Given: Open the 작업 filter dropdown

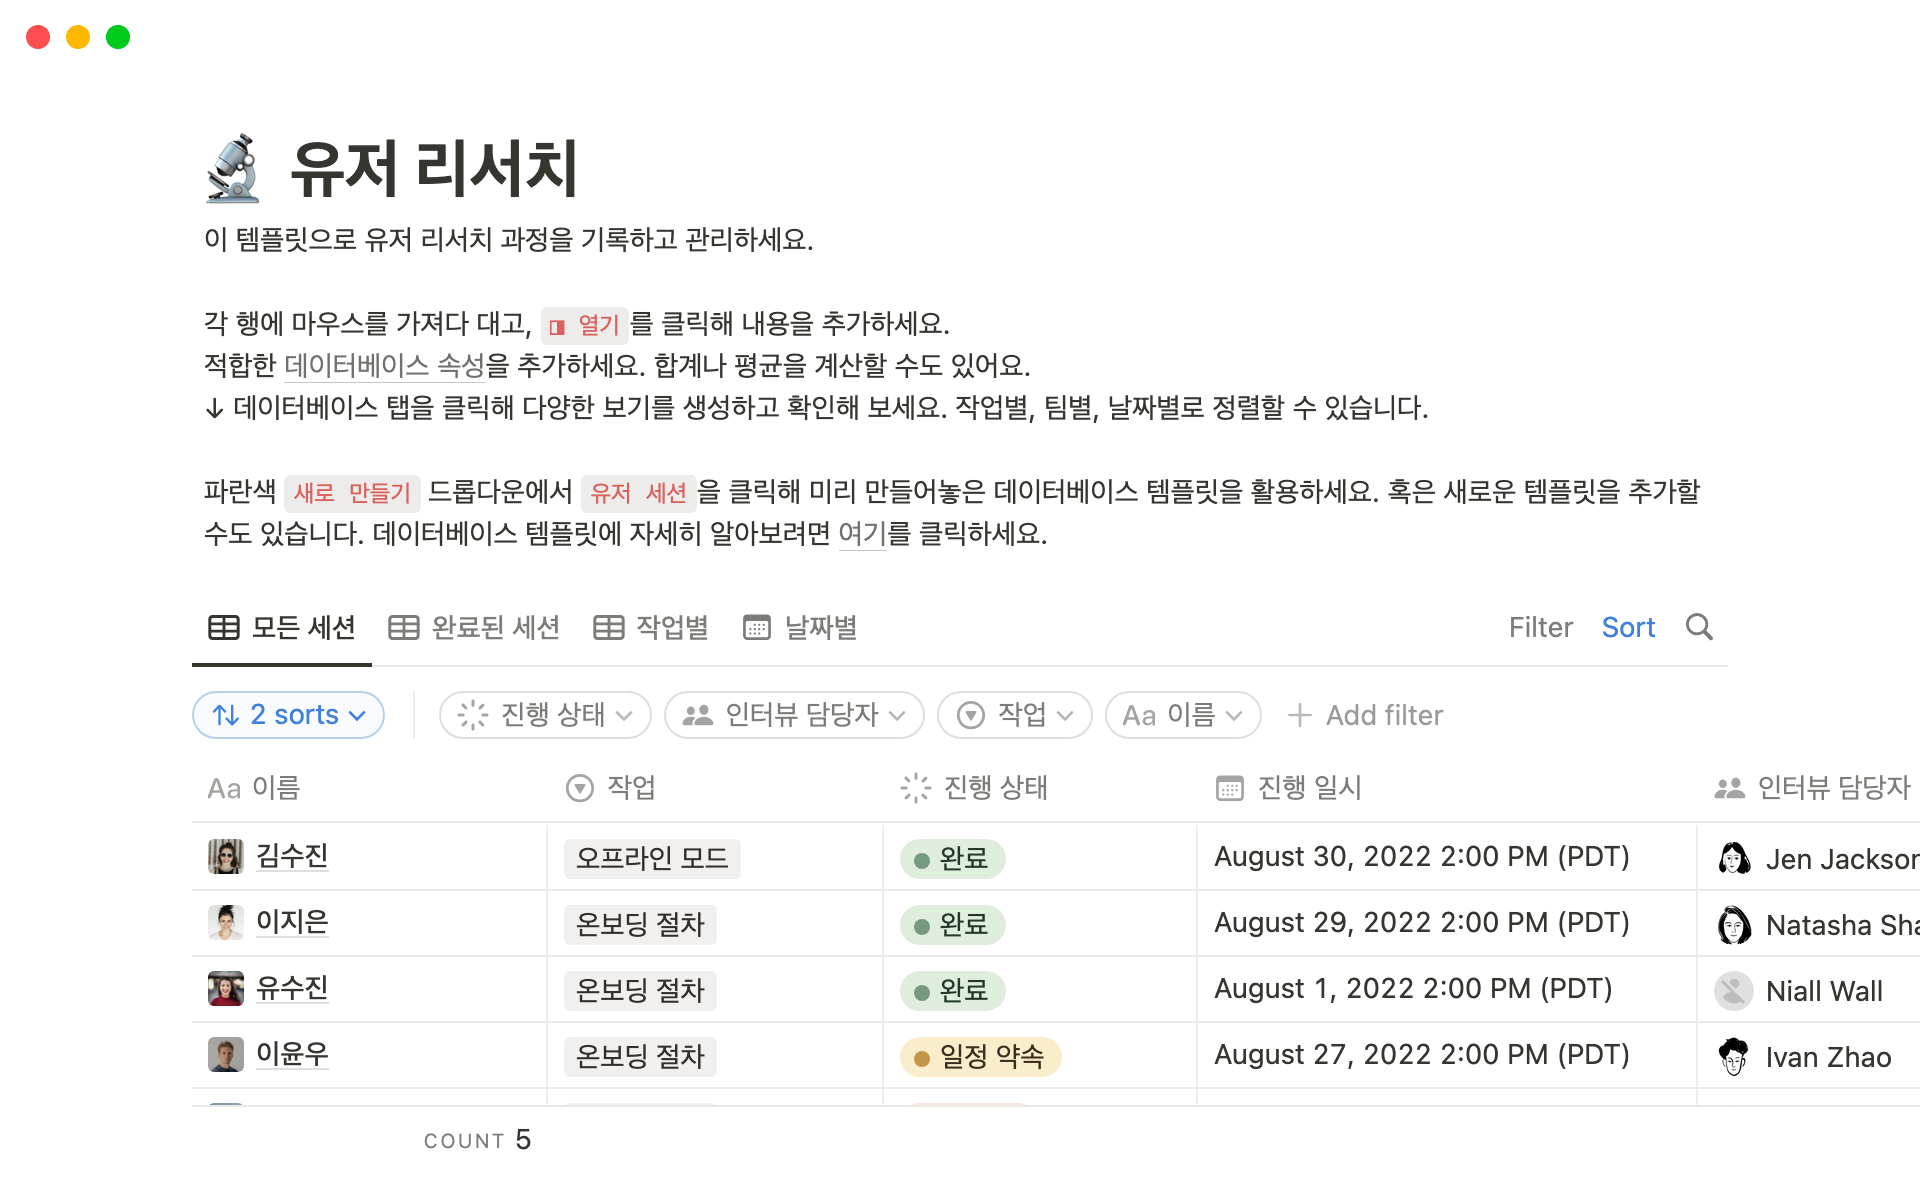Looking at the screenshot, I should (x=1014, y=715).
